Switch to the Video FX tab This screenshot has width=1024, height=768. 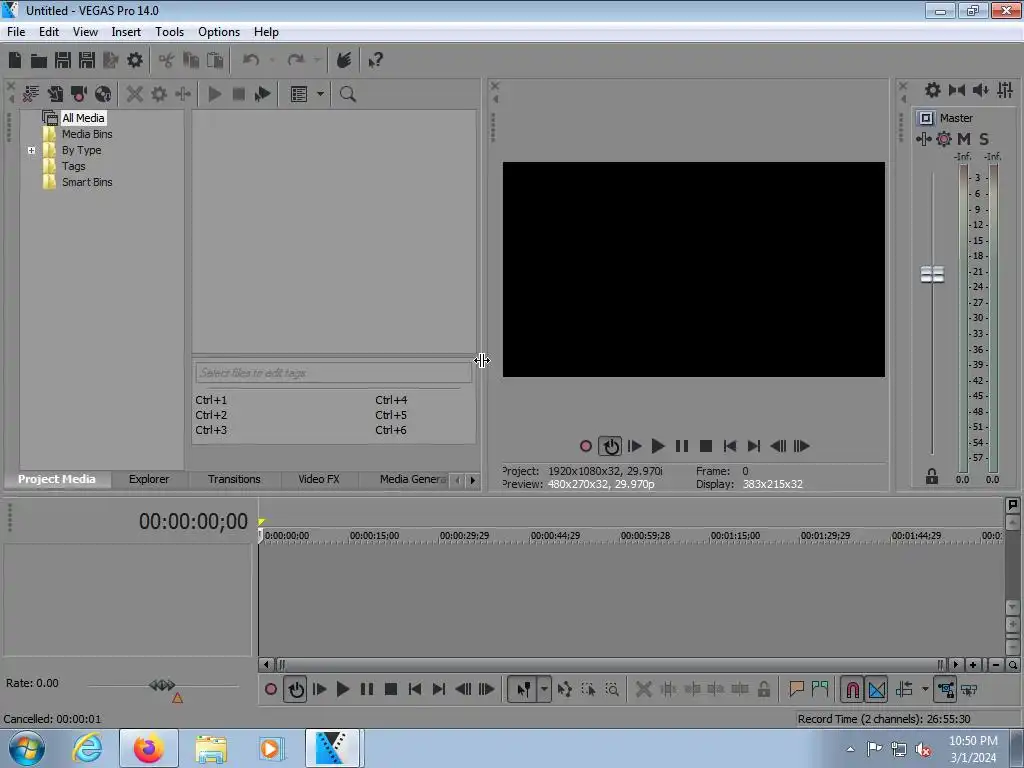point(319,479)
